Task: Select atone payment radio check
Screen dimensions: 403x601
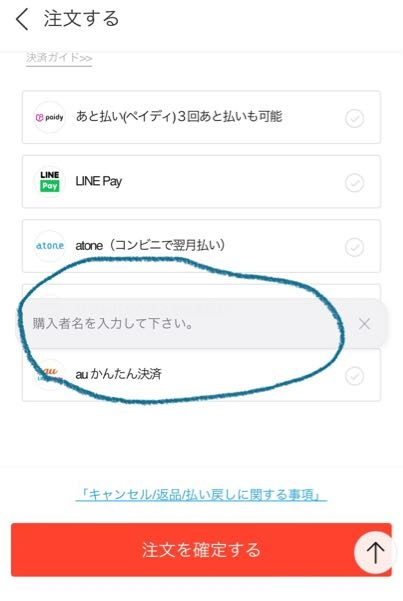Action: 354,247
